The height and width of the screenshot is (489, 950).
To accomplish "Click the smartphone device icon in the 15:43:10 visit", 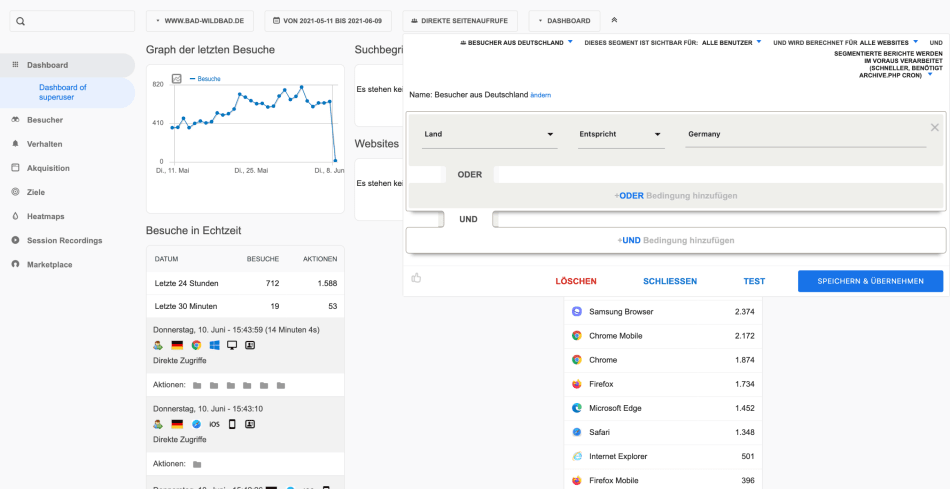I will (232, 424).
